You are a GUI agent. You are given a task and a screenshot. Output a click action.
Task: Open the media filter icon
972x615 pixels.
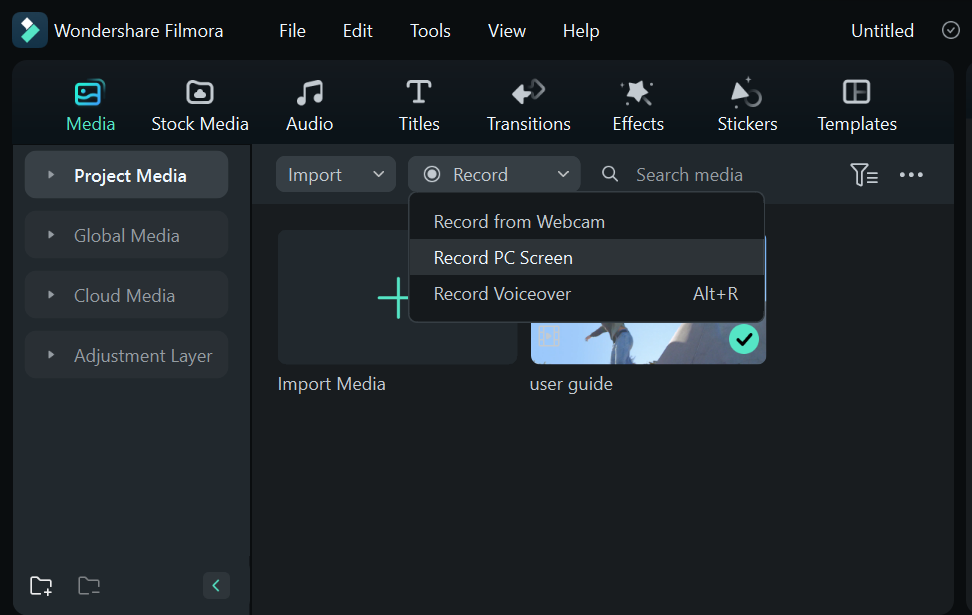pyautogui.click(x=864, y=174)
